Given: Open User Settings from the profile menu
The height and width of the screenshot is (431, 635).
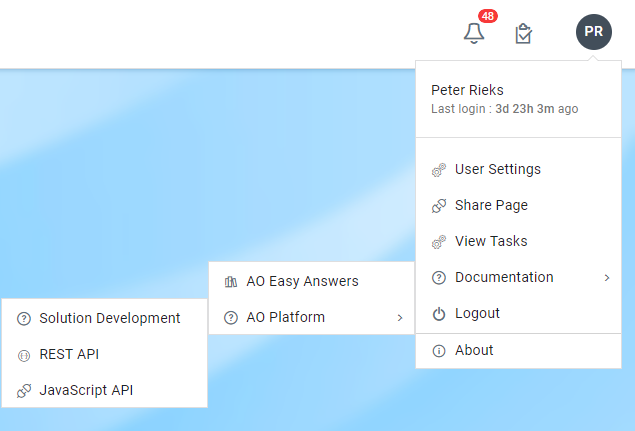Looking at the screenshot, I should [x=497, y=169].
